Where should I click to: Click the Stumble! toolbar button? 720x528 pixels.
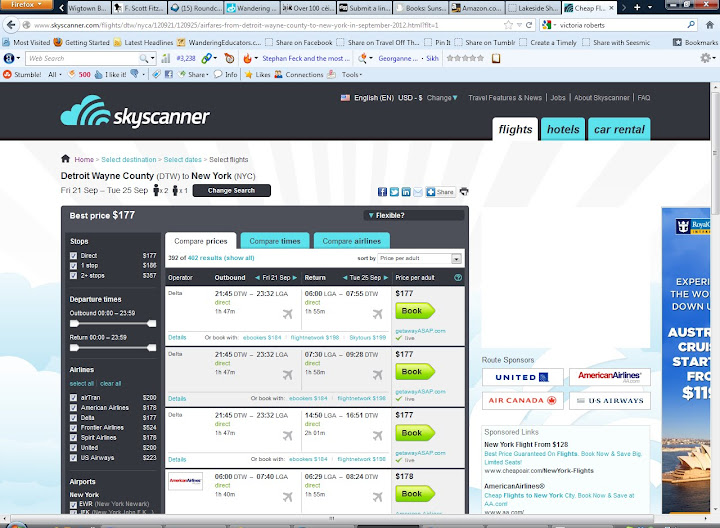pos(22,74)
